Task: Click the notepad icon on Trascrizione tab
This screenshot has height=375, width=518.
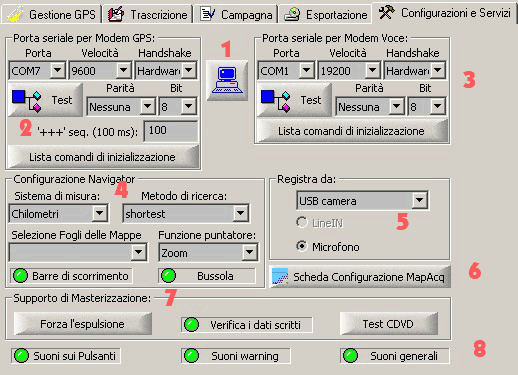Action: (x=116, y=14)
